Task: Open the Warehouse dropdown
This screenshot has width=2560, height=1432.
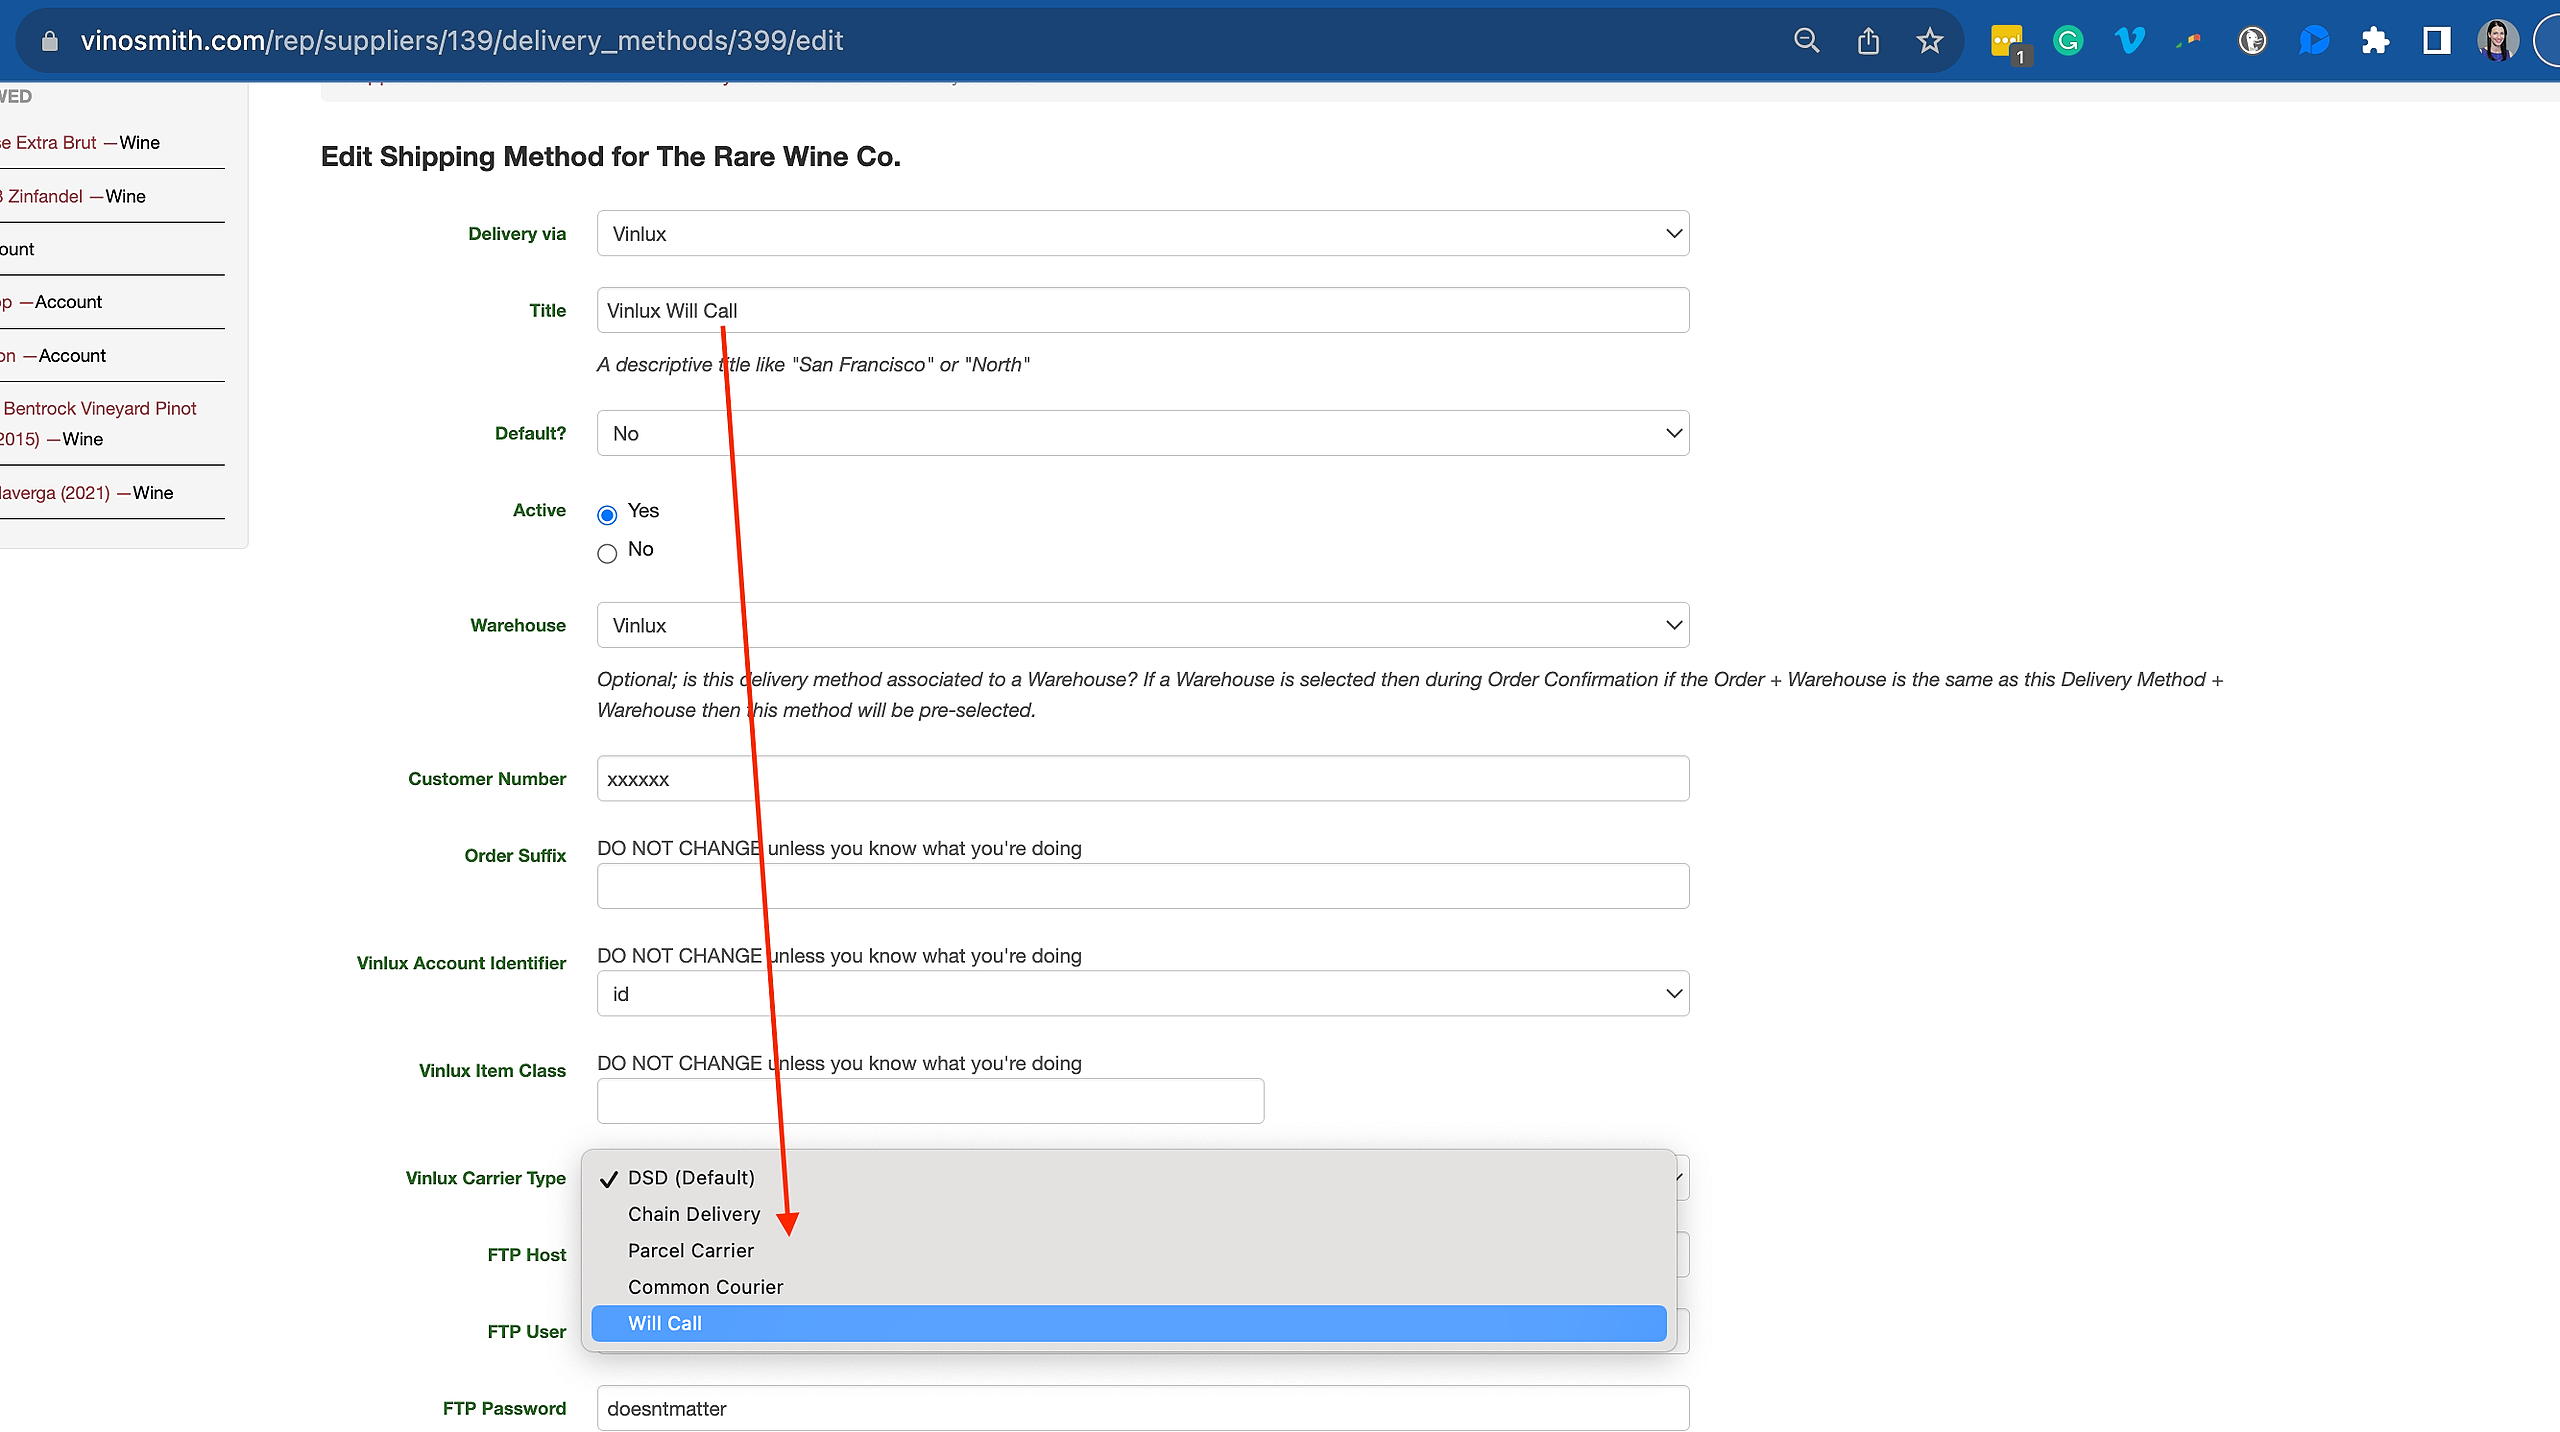Action: 1143,625
